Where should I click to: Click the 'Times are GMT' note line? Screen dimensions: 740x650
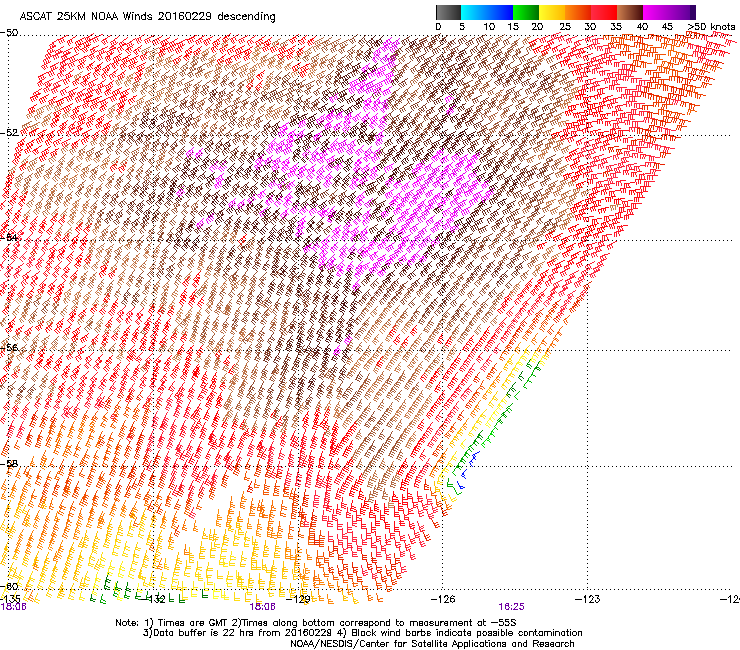[315, 623]
